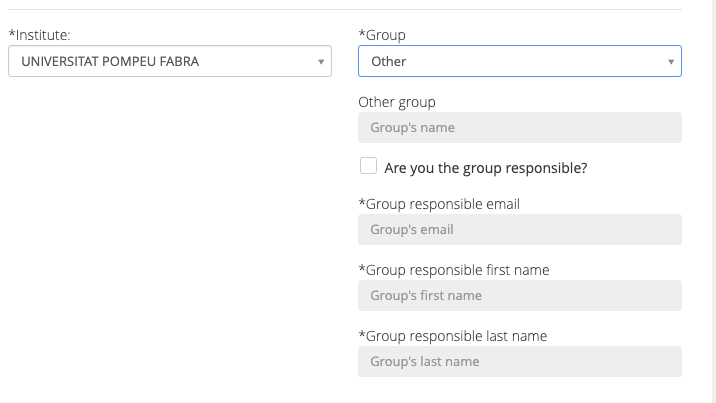The image size is (716, 403).
Task: Expand the Group dropdown arrow
Action: [671, 62]
